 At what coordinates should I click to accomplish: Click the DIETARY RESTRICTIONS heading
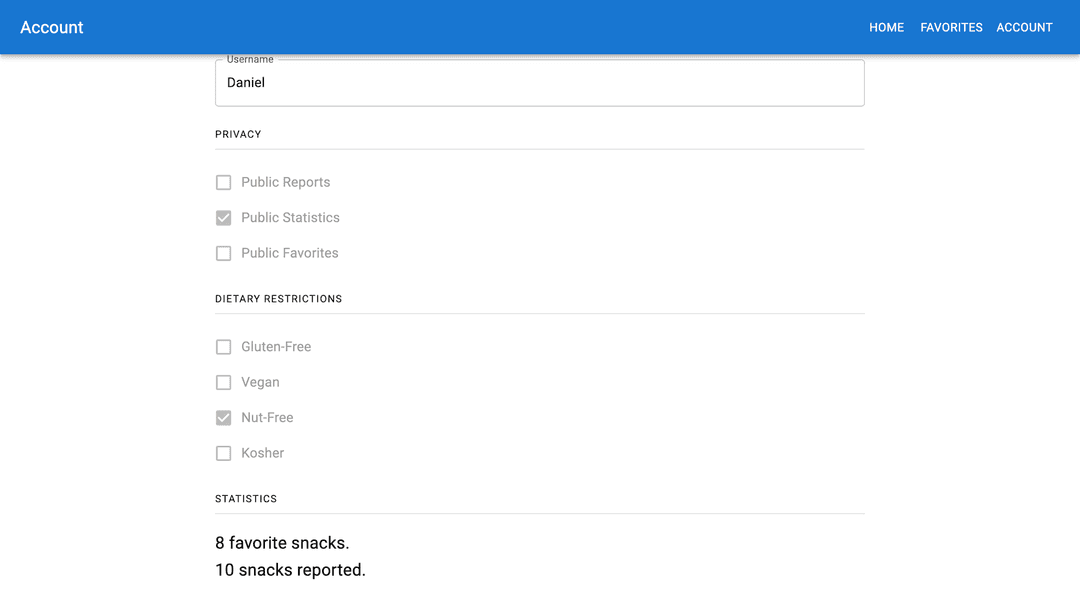[x=278, y=299]
